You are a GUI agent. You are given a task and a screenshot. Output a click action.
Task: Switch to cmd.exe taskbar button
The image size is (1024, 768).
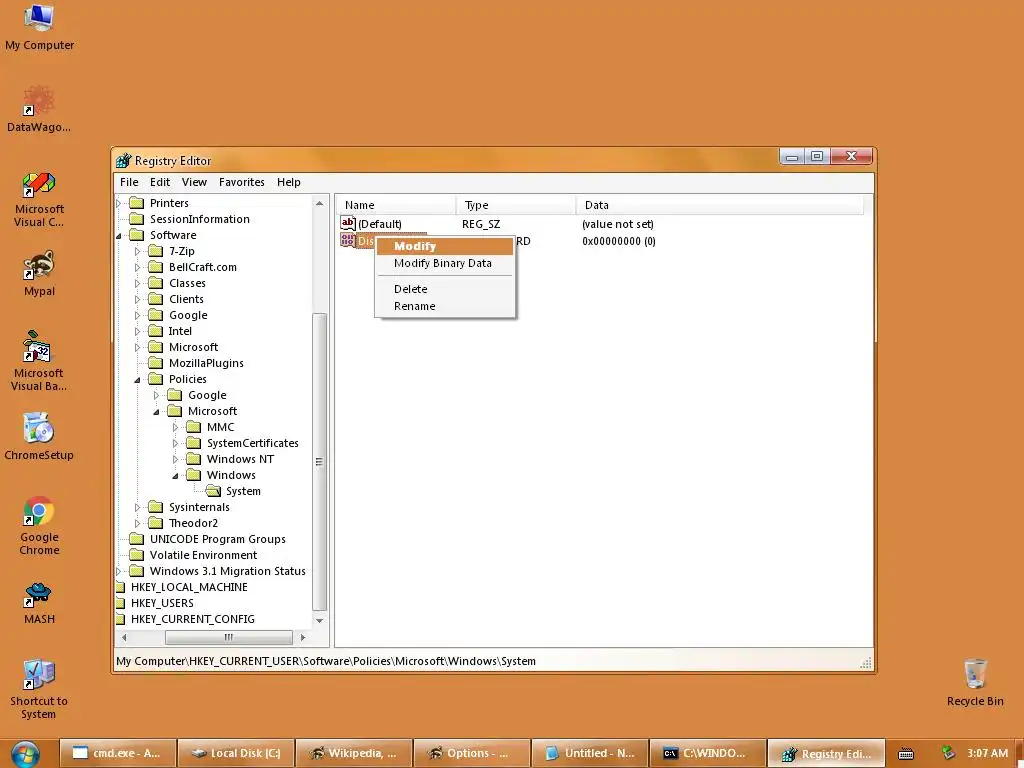(118, 754)
